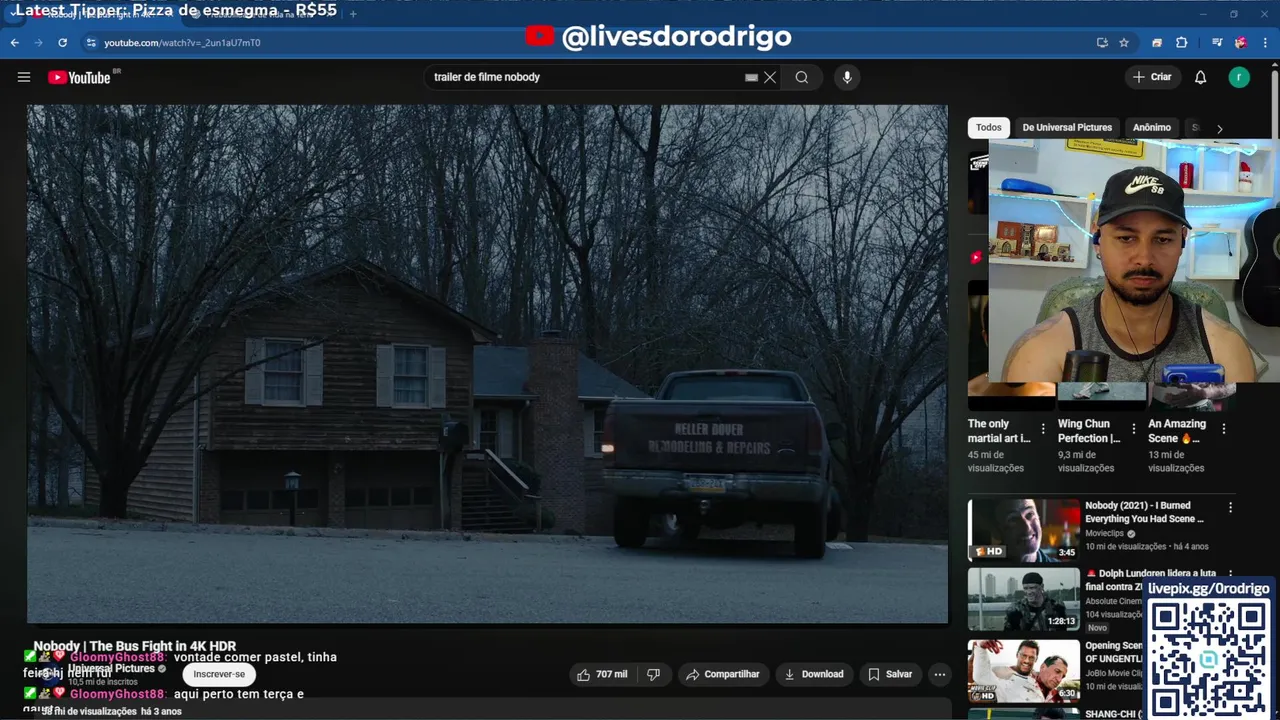The image size is (1280, 720).
Task: Click the browser forward arrow
Action: tap(38, 42)
